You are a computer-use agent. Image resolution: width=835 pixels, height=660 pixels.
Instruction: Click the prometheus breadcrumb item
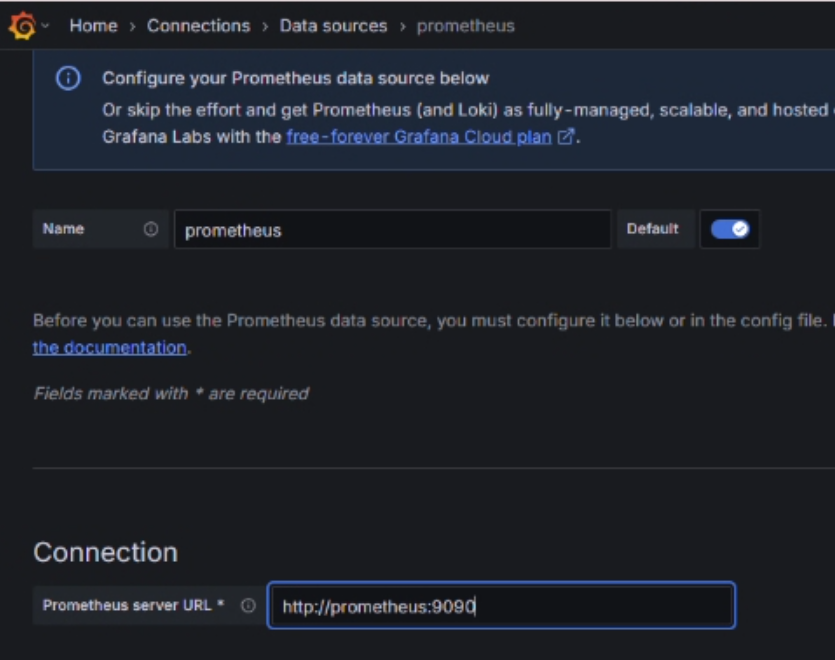coord(465,26)
